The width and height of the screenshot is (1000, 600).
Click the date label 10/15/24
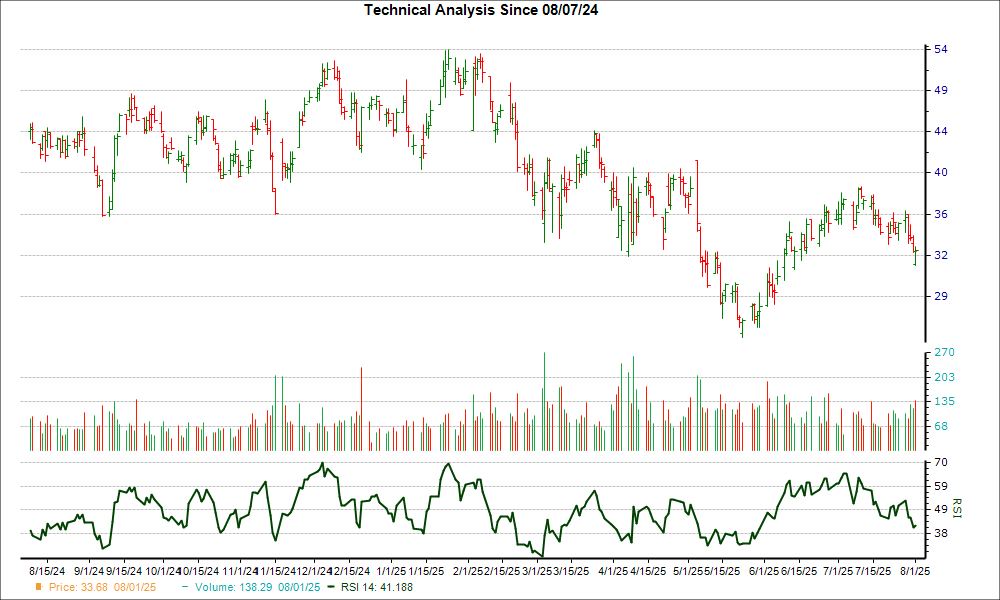tap(200, 571)
